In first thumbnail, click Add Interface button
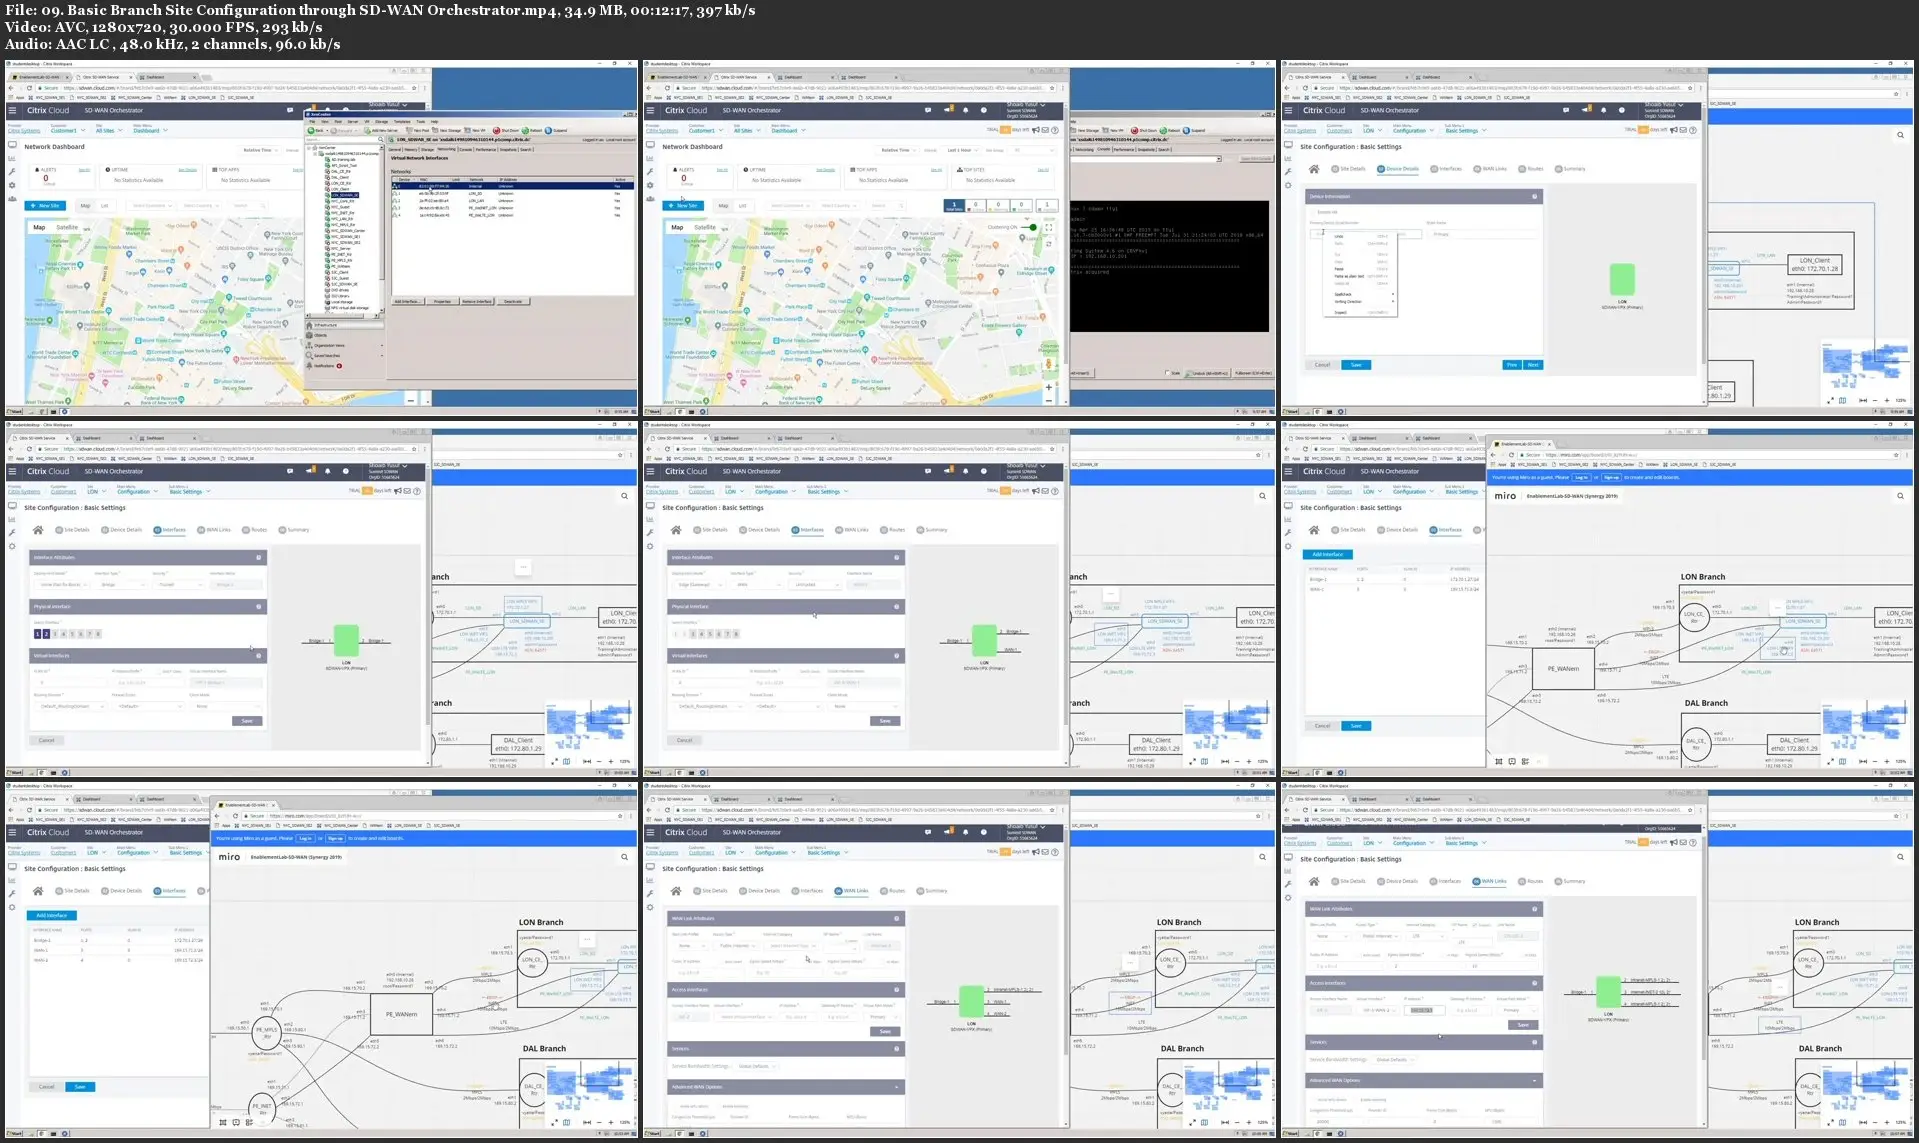The image size is (1919, 1143). click(407, 301)
